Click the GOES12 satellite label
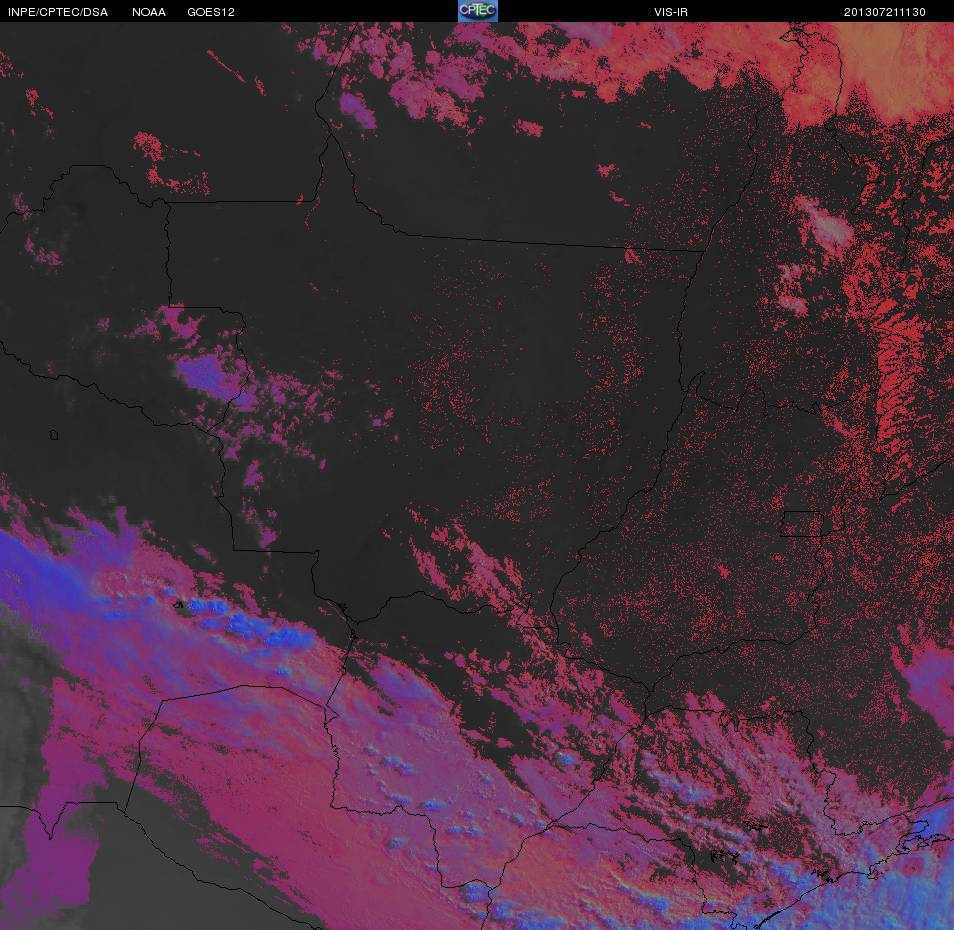This screenshot has height=930, width=954. (x=211, y=12)
